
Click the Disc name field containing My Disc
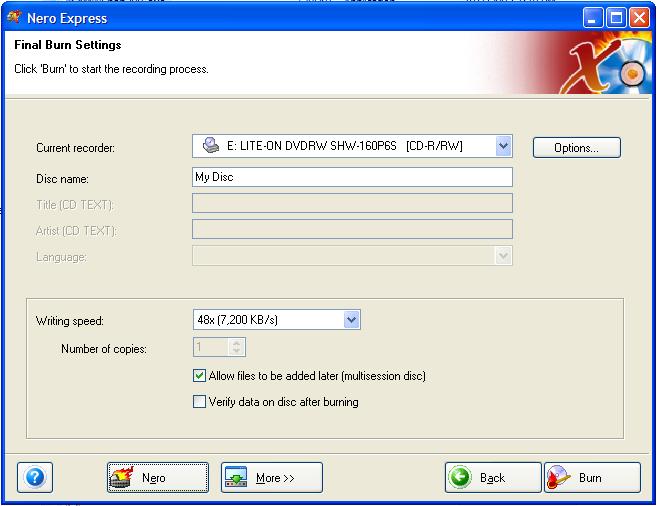pyautogui.click(x=352, y=177)
